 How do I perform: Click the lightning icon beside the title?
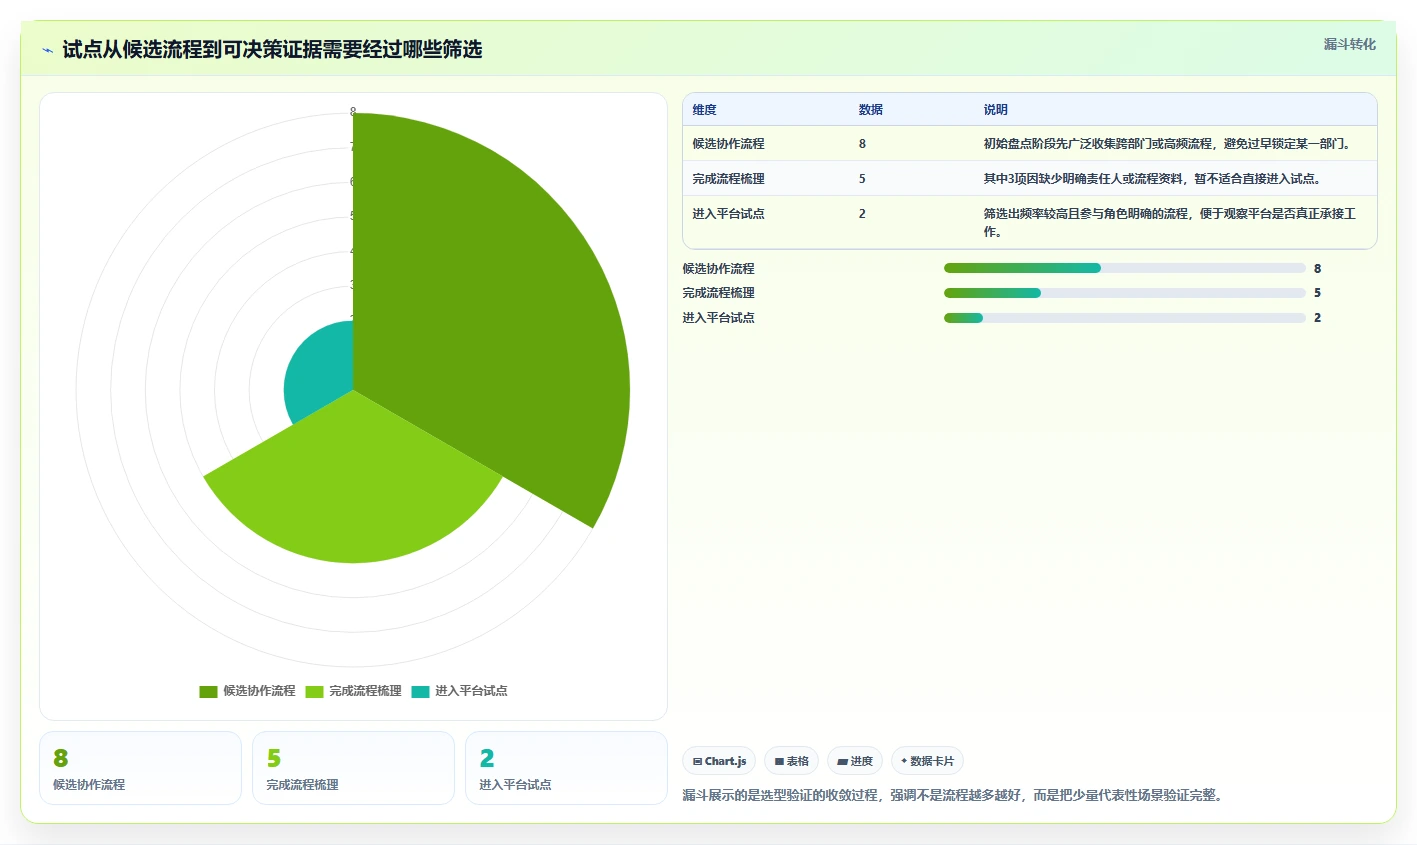(47, 50)
